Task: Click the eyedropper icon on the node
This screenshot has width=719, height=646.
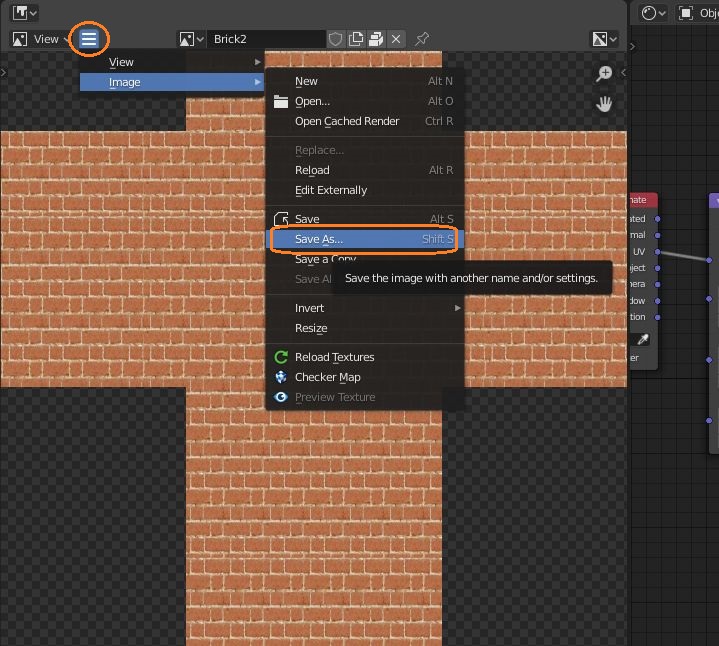Action: pos(644,340)
